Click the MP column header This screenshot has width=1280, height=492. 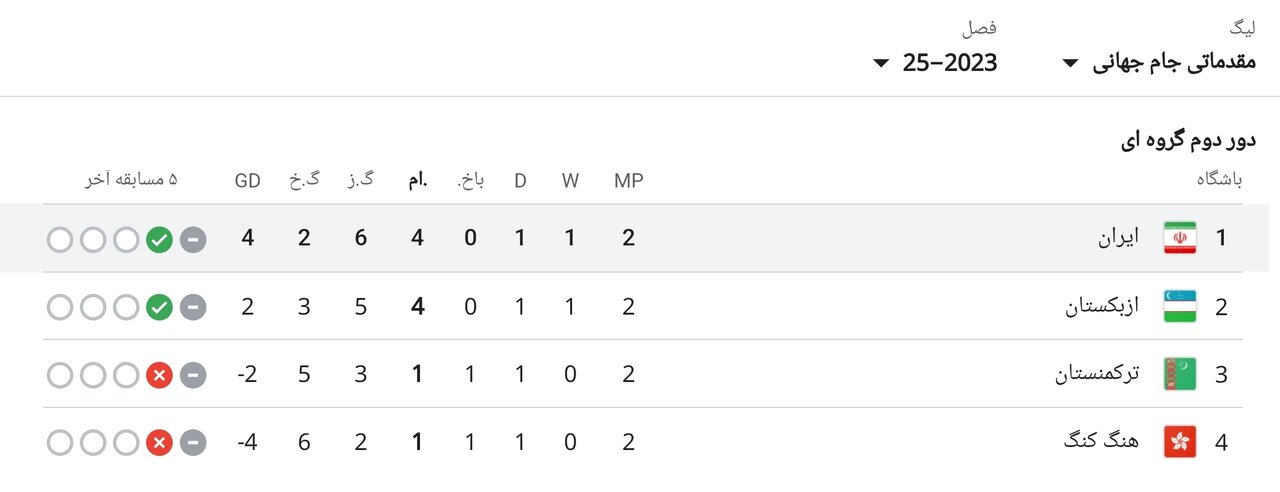(629, 181)
